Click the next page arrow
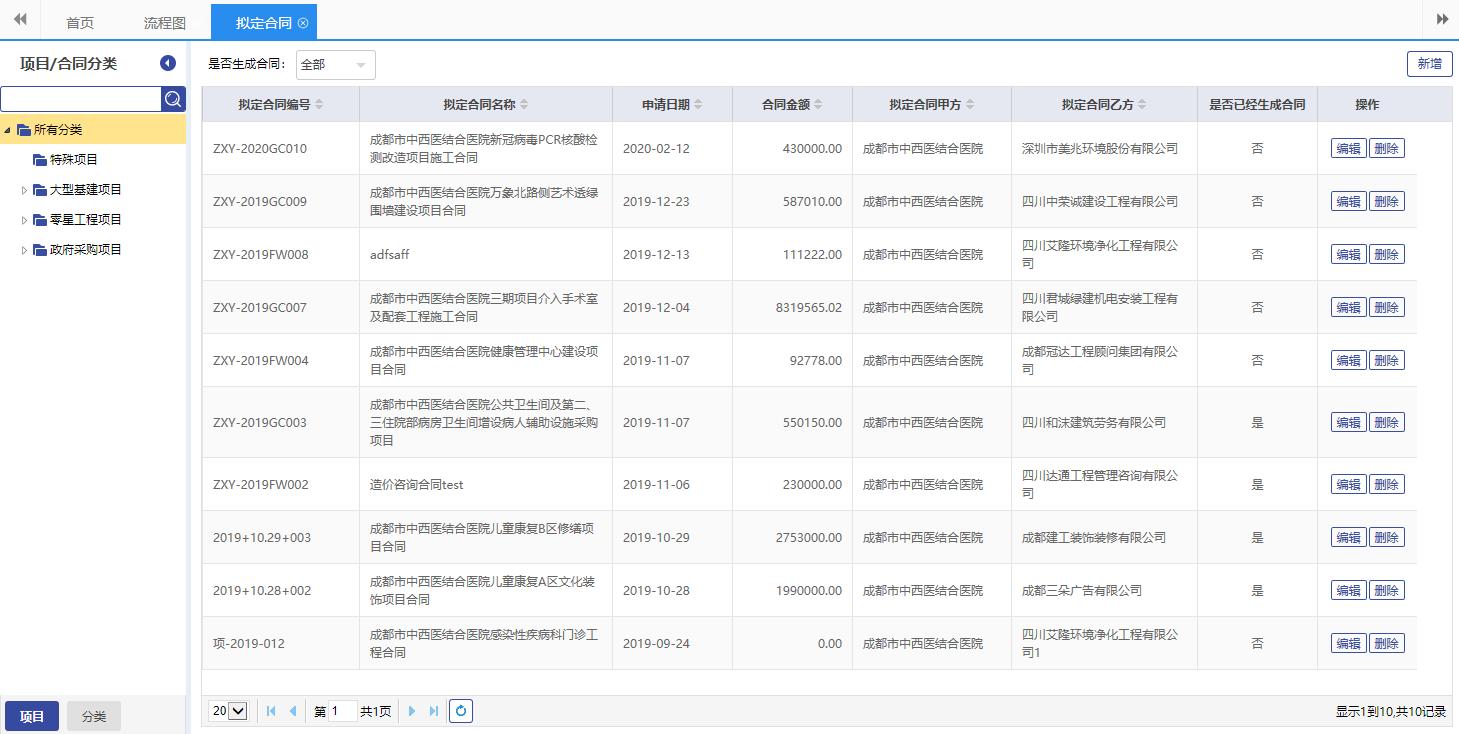Image resolution: width=1459 pixels, height=734 pixels. click(412, 711)
